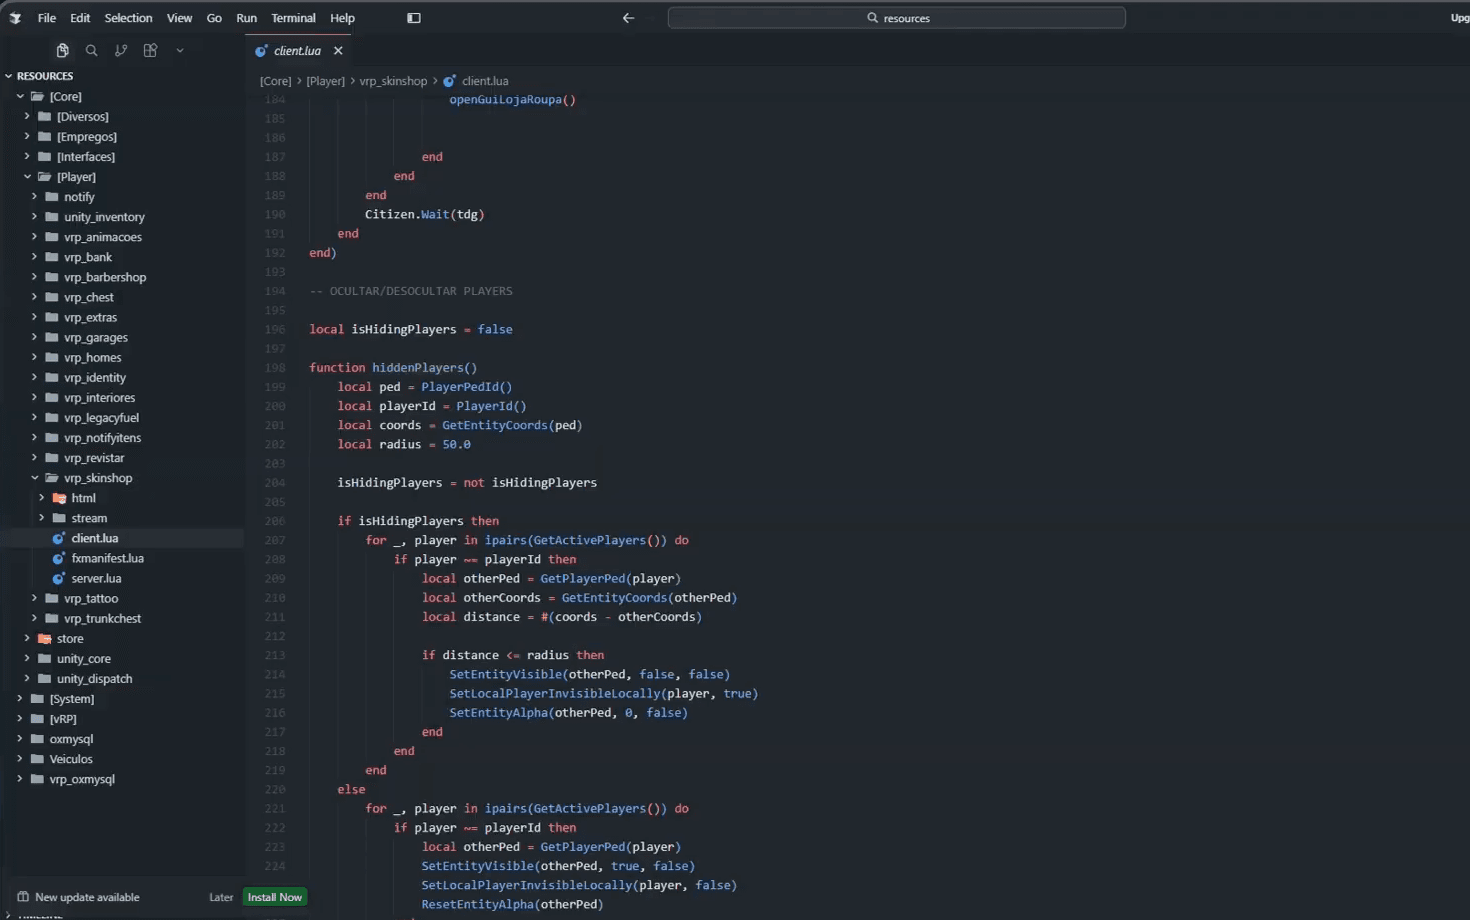The width and height of the screenshot is (1470, 920).
Task: Expand the [Interfaces] folder
Action: point(122,157)
